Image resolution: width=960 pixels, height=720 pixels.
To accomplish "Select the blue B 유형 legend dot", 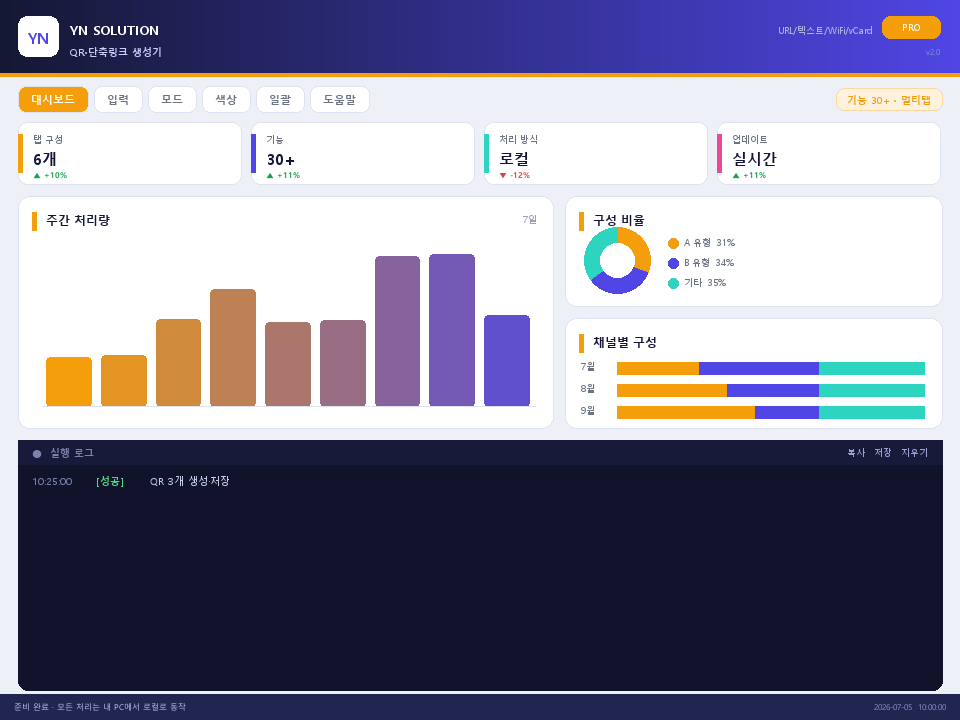I will coord(673,263).
